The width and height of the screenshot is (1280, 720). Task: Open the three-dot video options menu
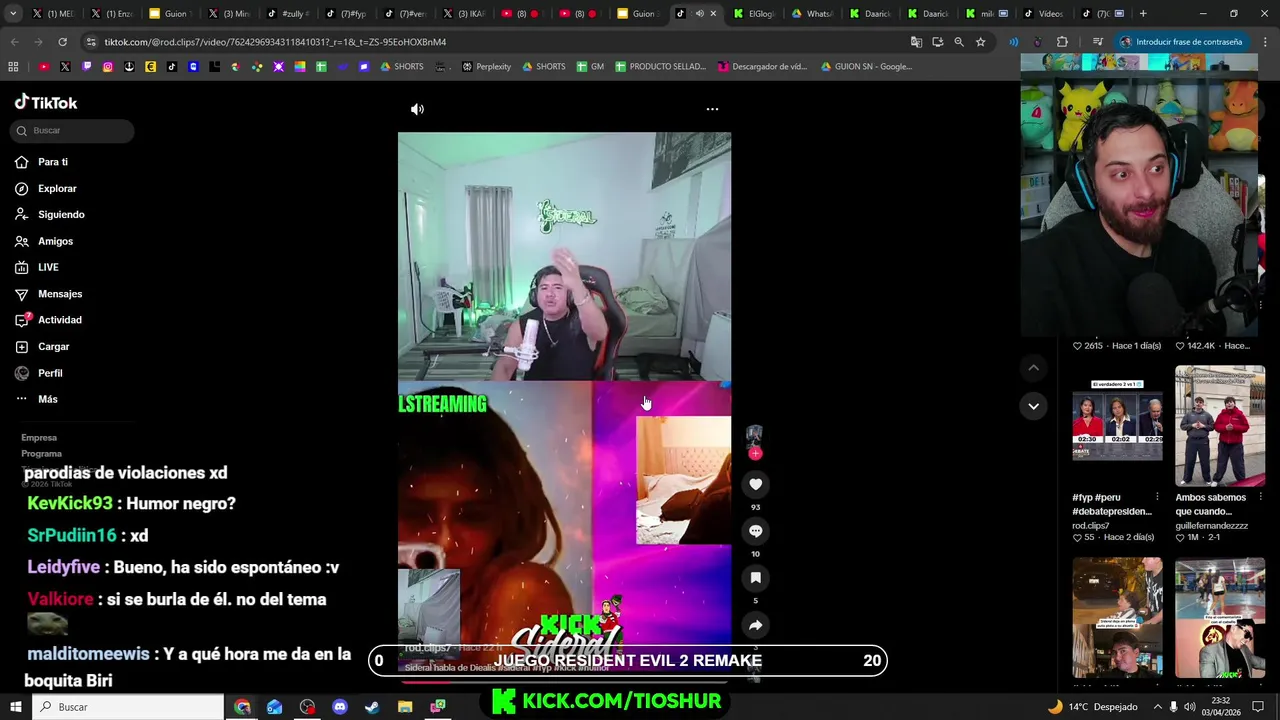(712, 109)
